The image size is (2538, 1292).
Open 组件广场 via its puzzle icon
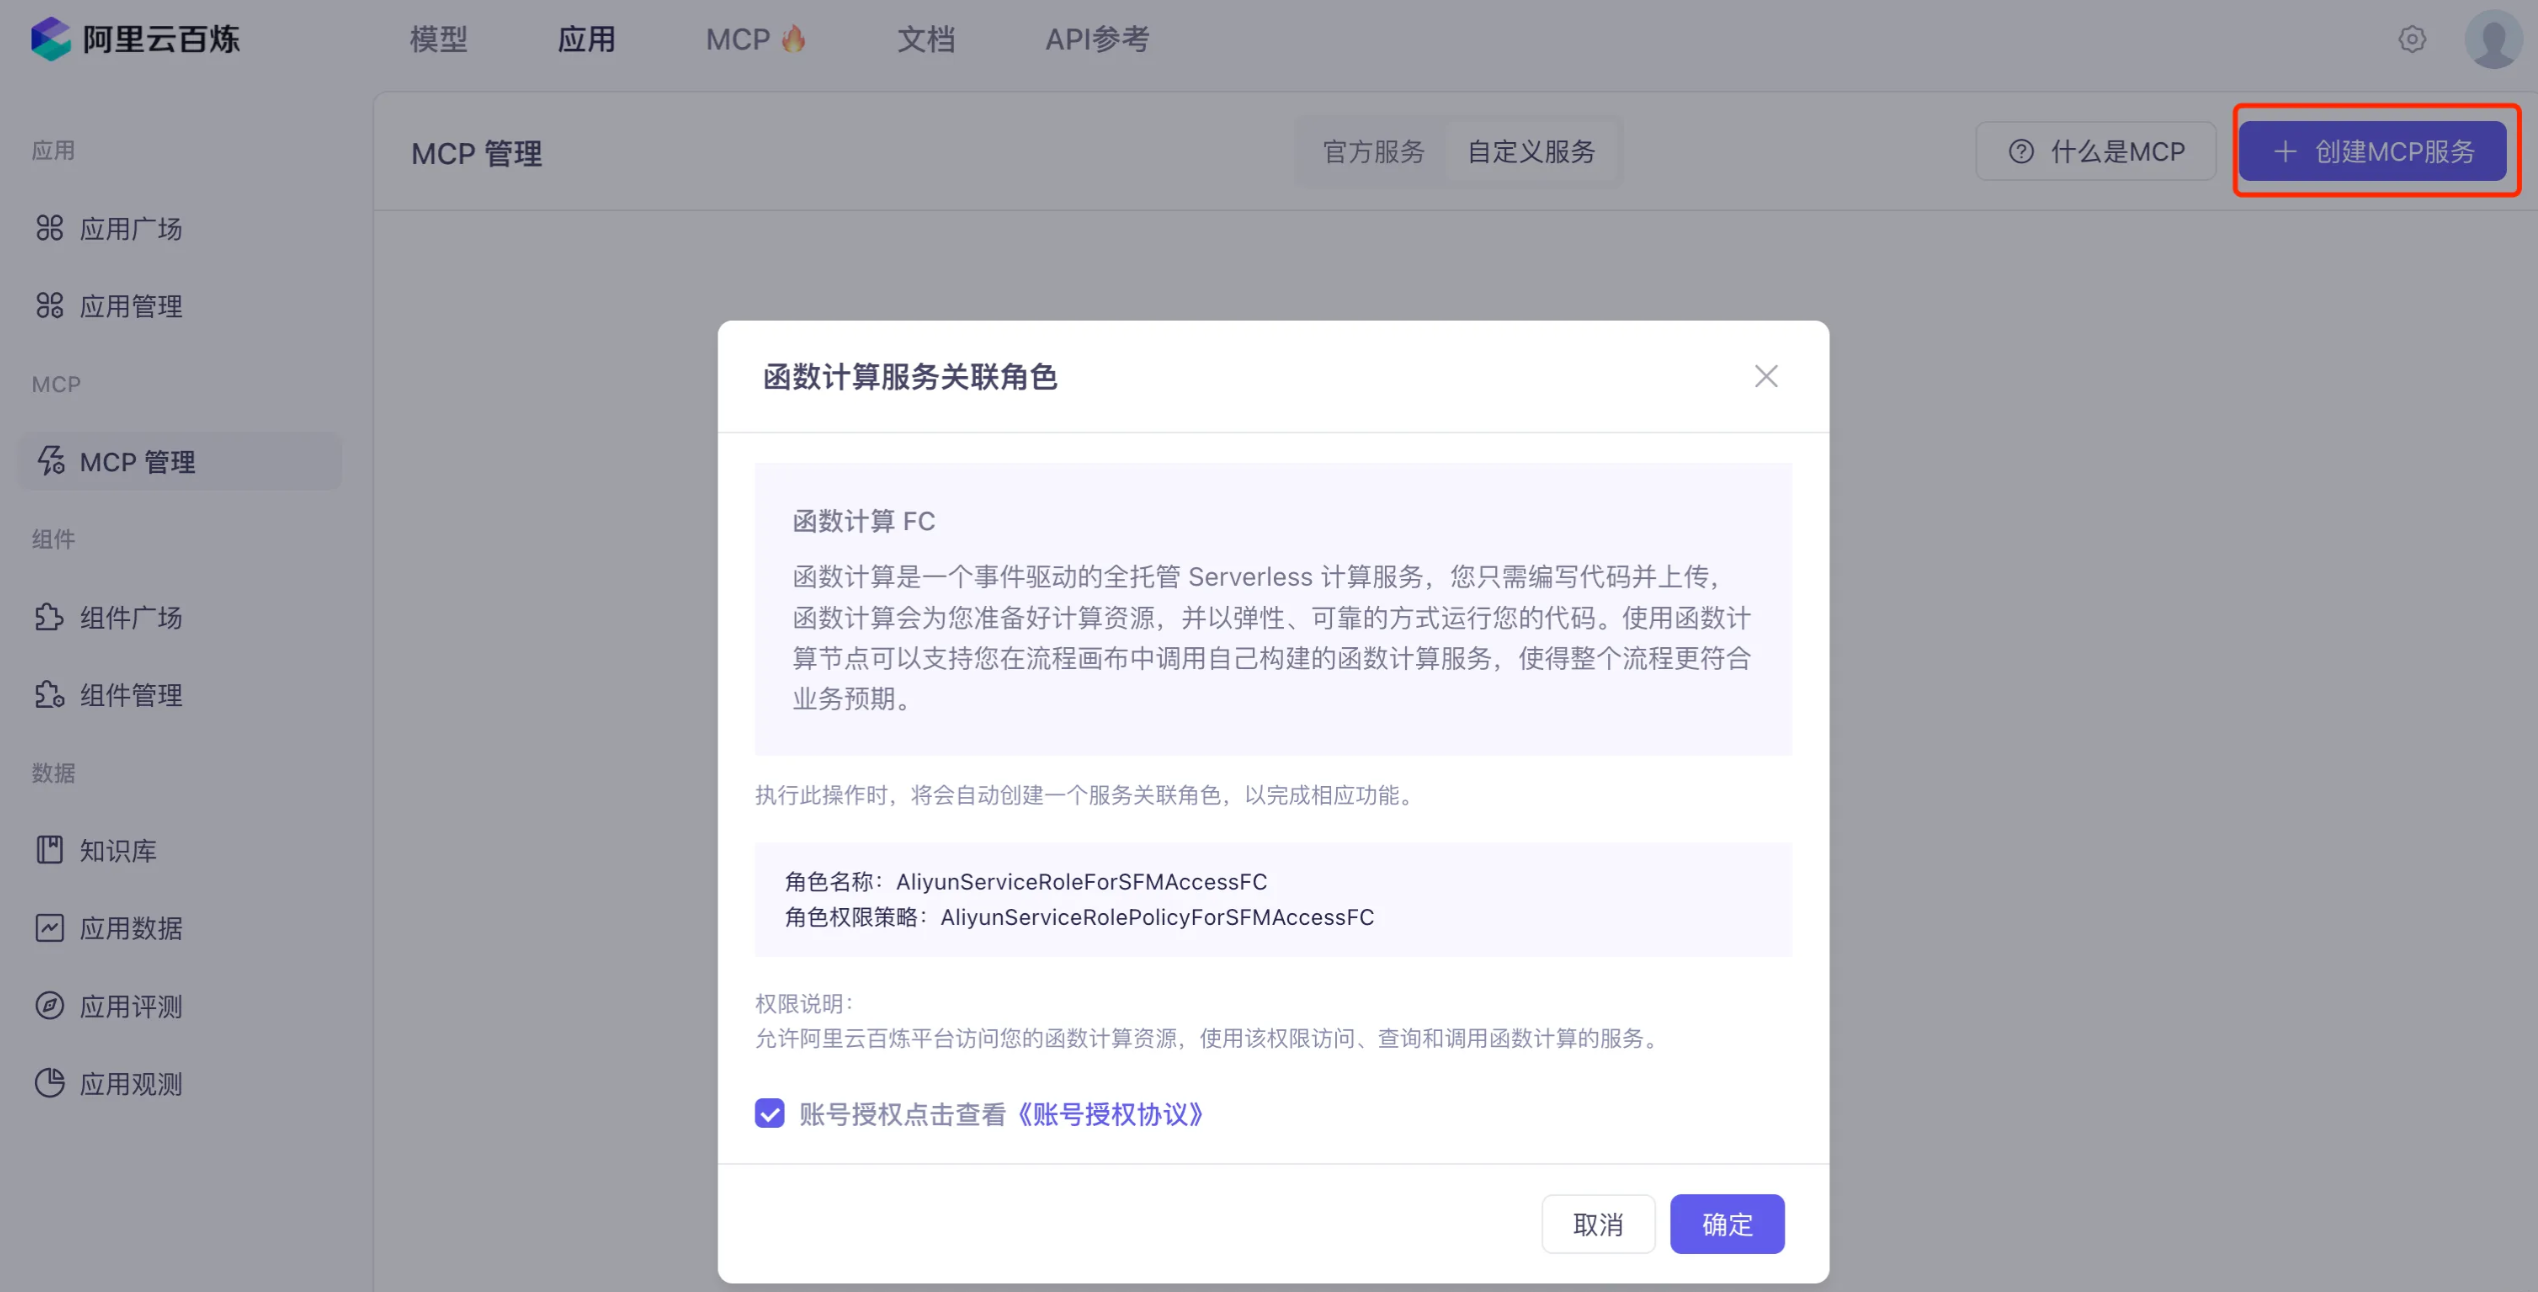(x=49, y=617)
